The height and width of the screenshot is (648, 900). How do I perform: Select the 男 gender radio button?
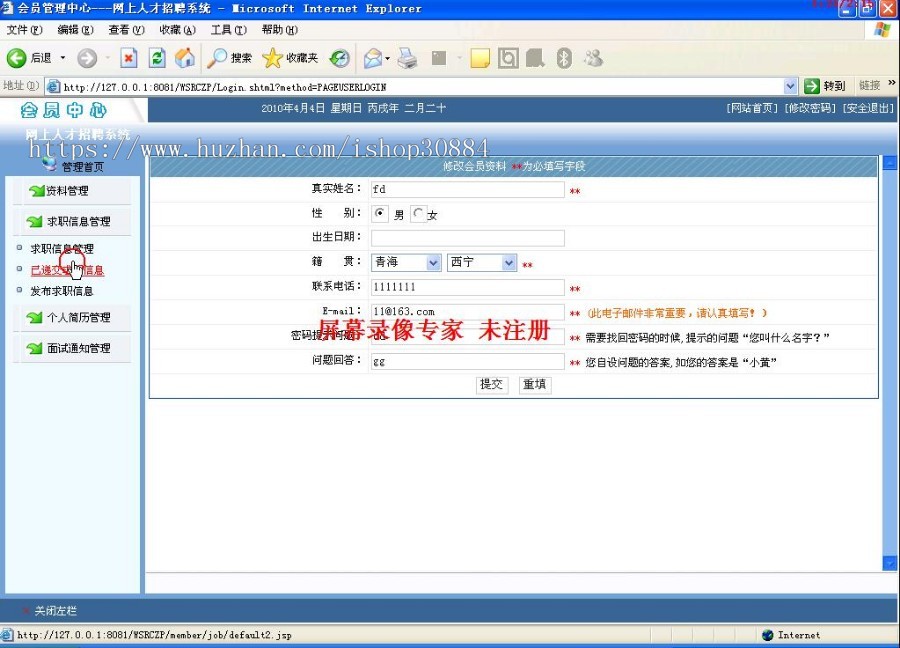coord(380,213)
